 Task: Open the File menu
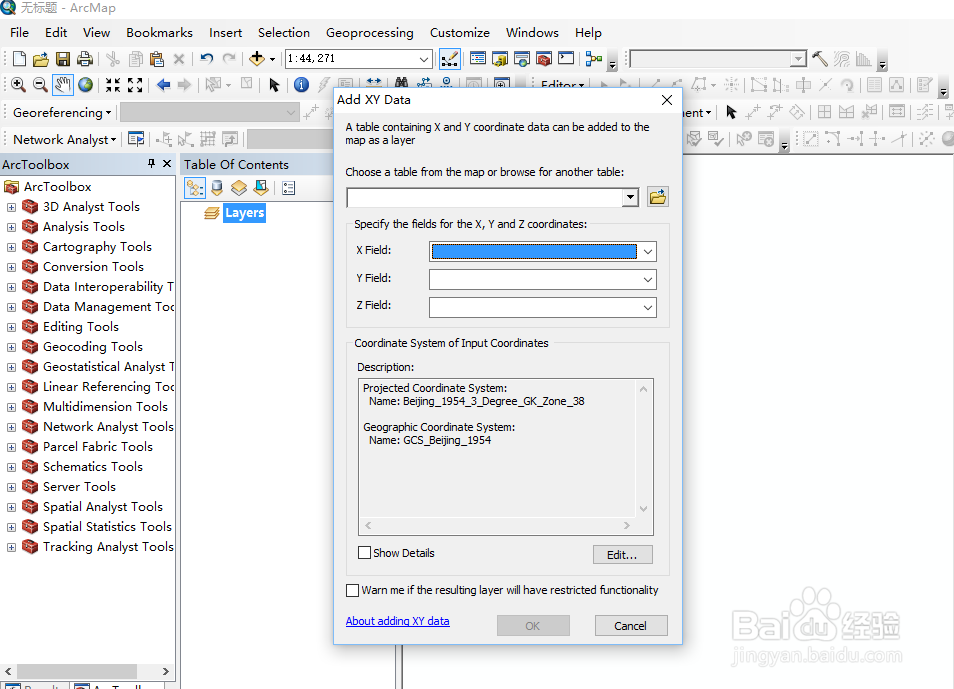pyautogui.click(x=19, y=33)
